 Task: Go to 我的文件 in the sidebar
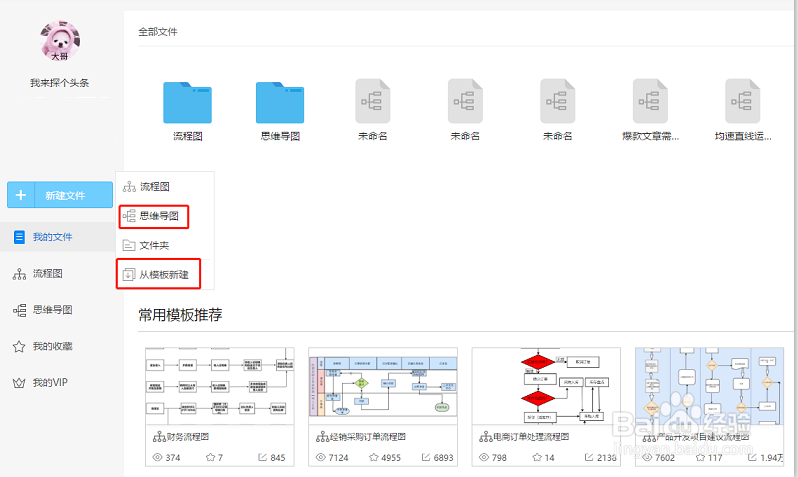click(x=58, y=237)
